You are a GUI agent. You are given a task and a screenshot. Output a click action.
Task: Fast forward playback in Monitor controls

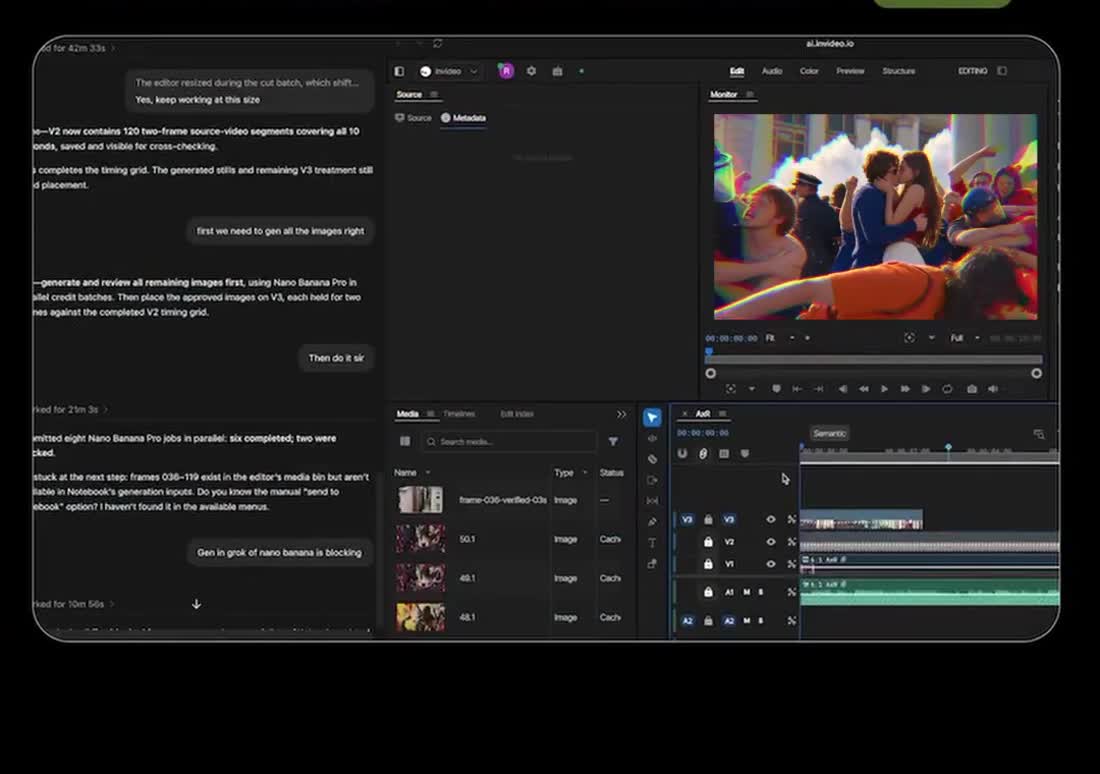(905, 389)
